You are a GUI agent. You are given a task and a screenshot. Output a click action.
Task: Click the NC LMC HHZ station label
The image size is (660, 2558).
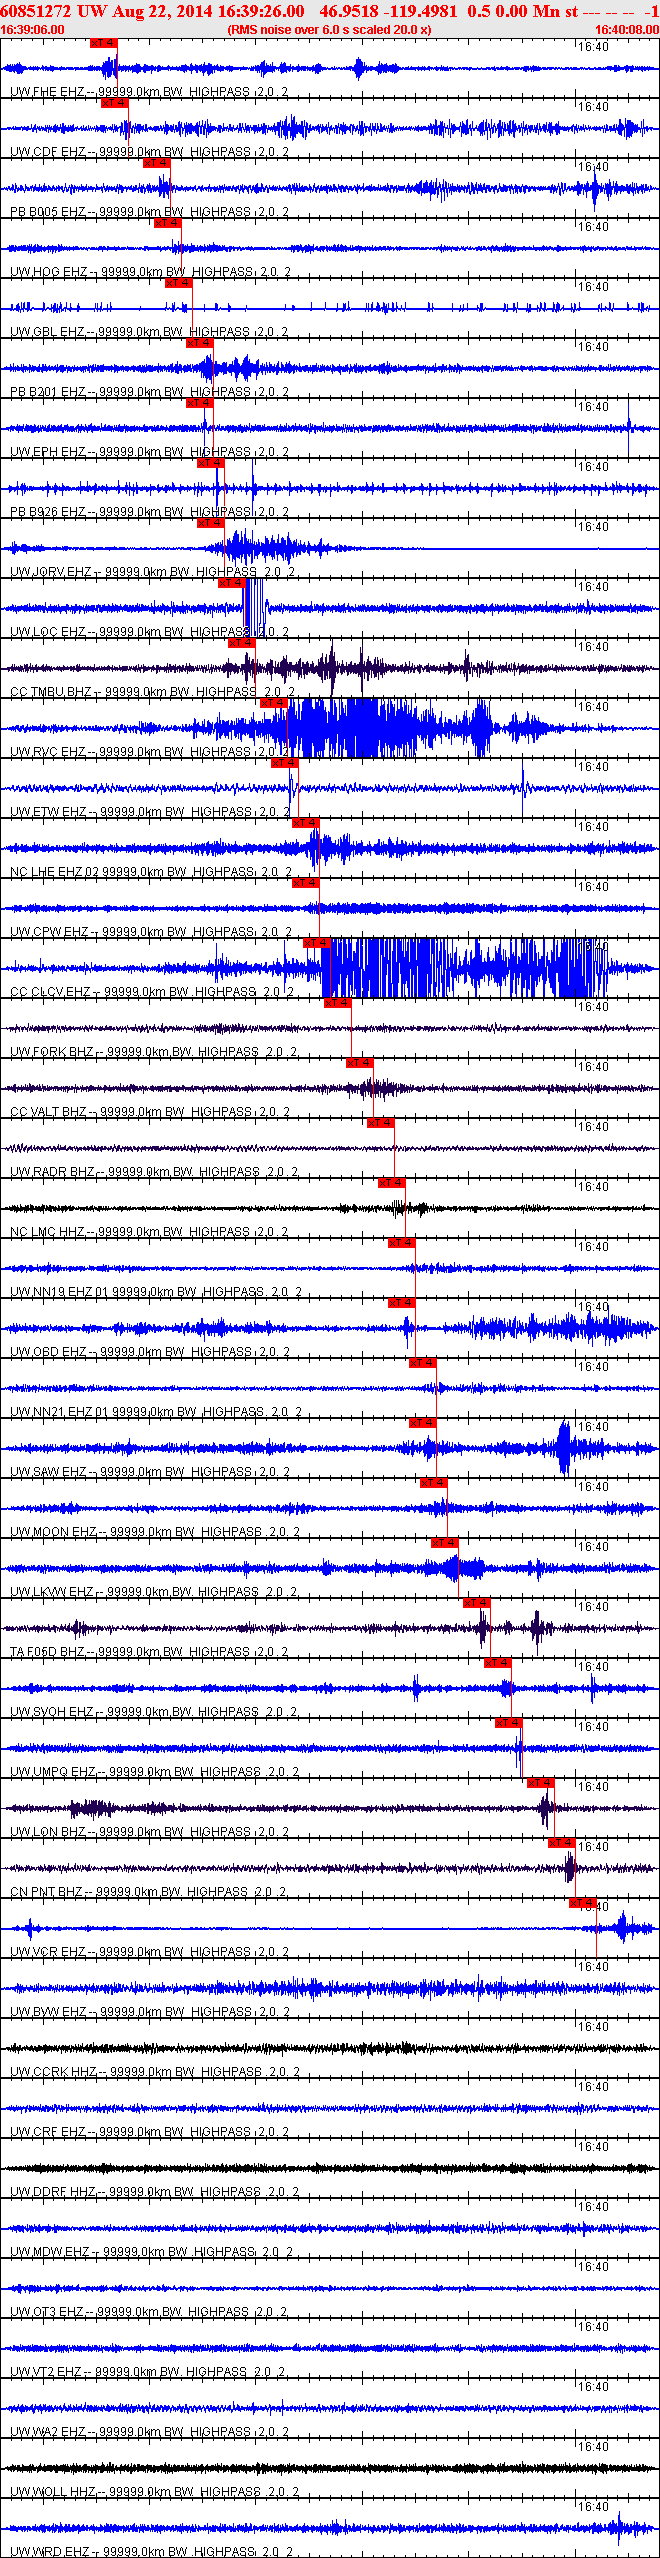pyautogui.click(x=47, y=1232)
